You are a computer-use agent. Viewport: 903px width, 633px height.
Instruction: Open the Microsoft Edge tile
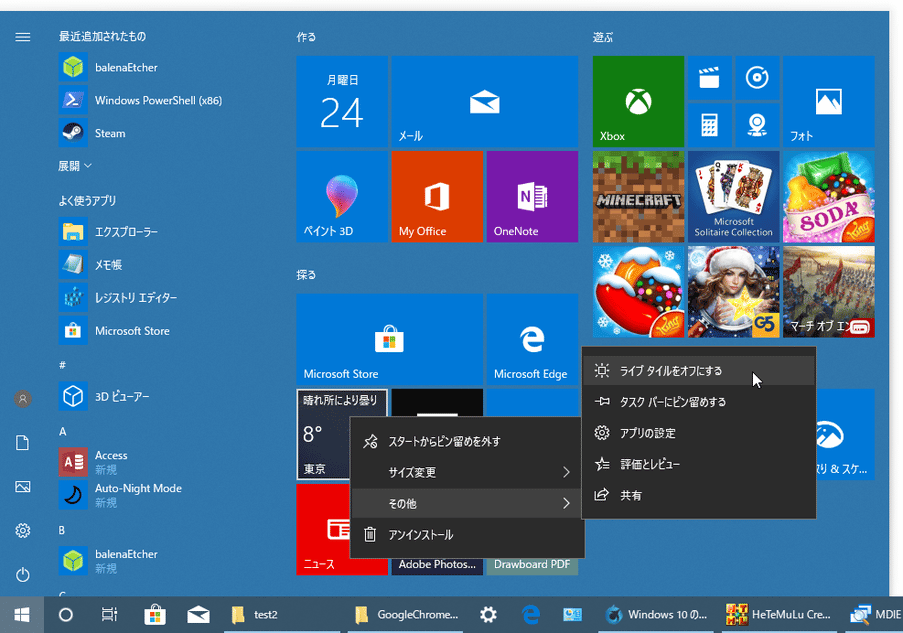[532, 339]
